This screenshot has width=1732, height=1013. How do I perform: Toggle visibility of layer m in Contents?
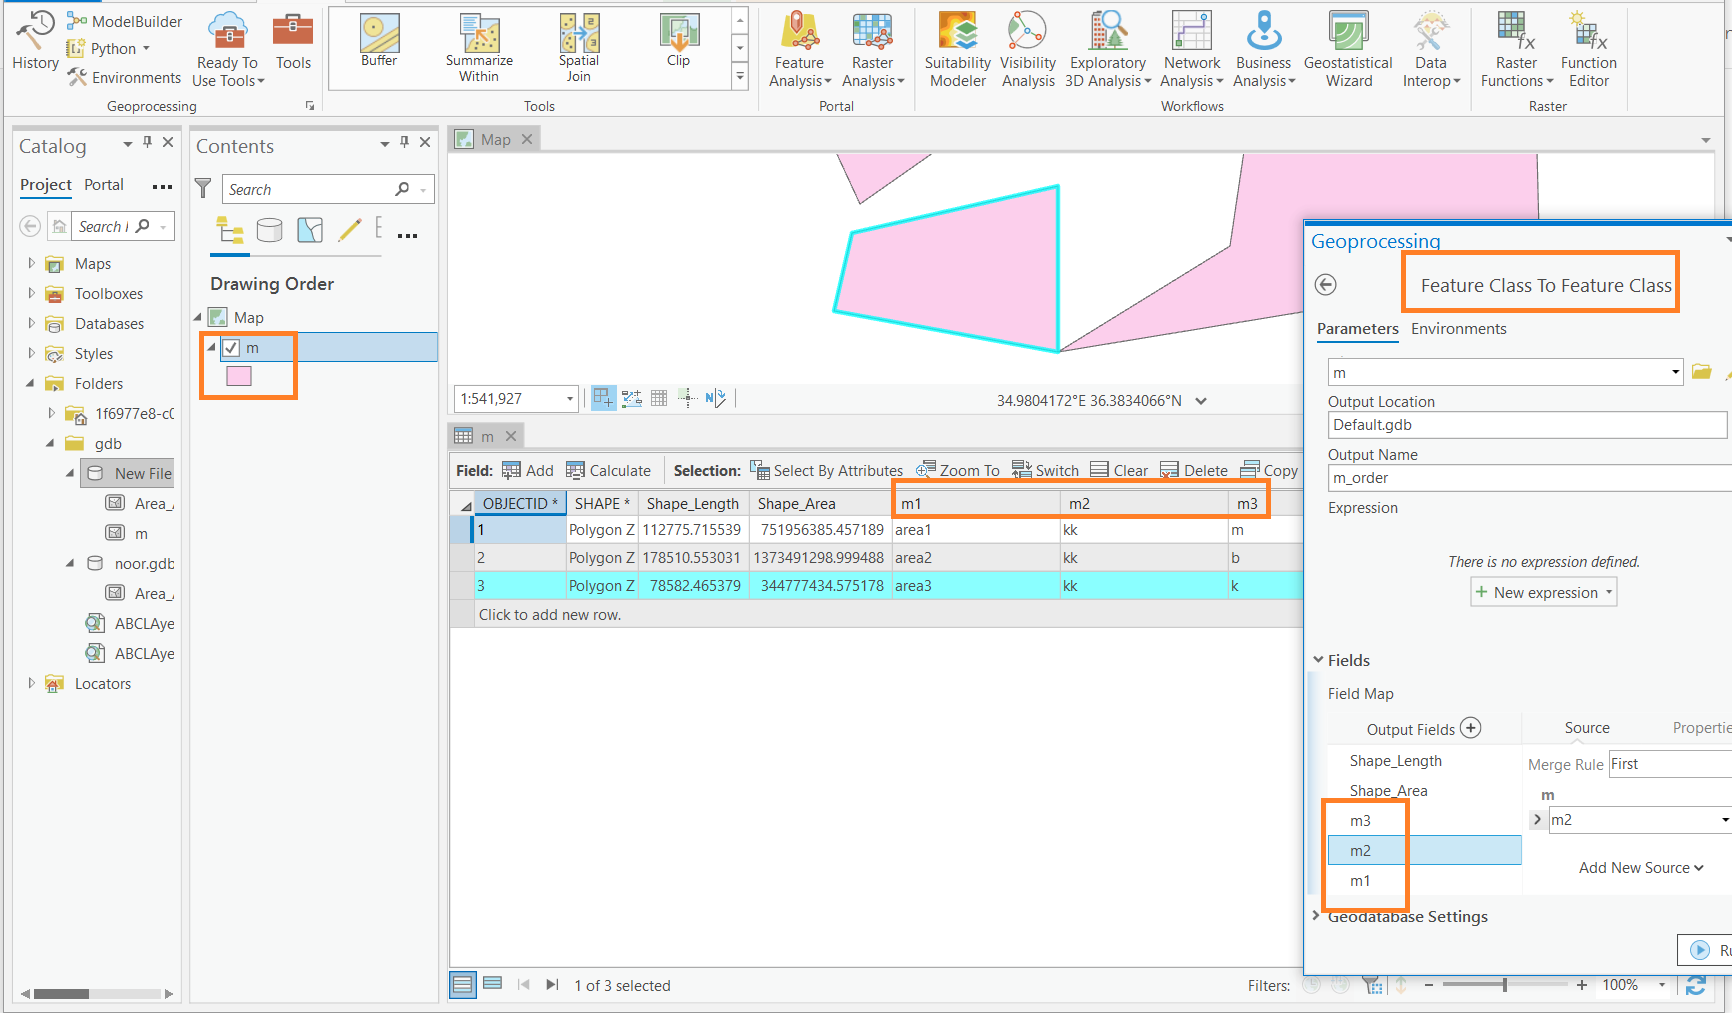pyautogui.click(x=232, y=348)
